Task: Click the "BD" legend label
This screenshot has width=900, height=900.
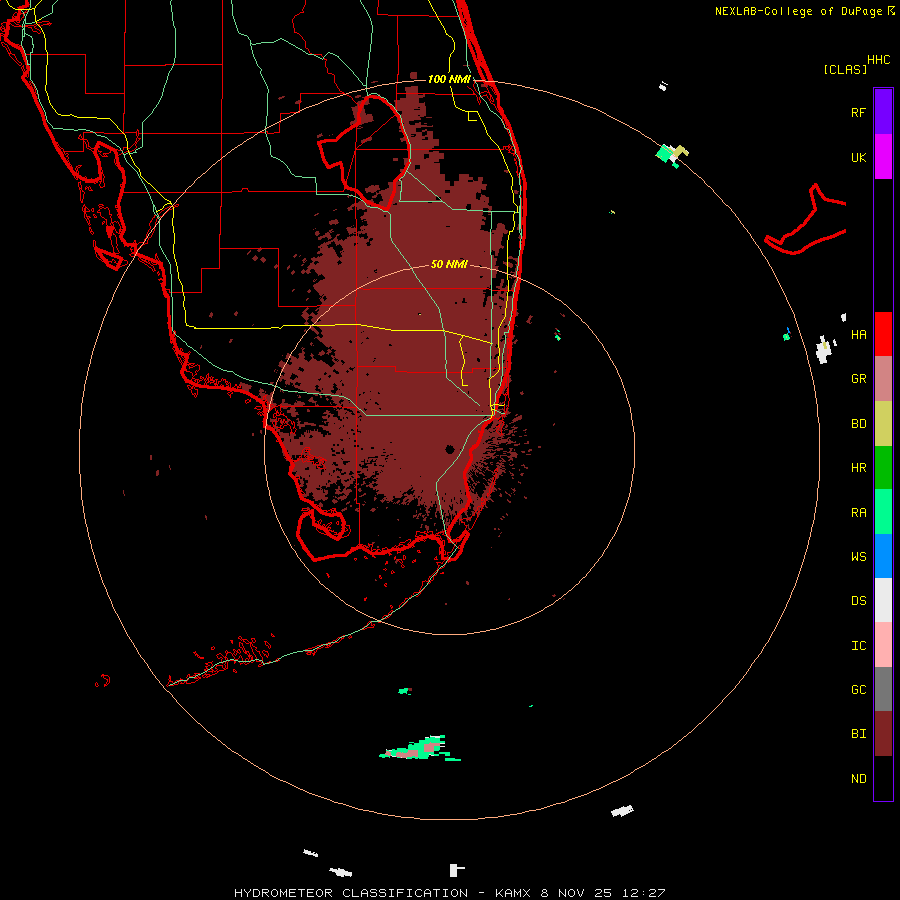Action: pos(858,424)
